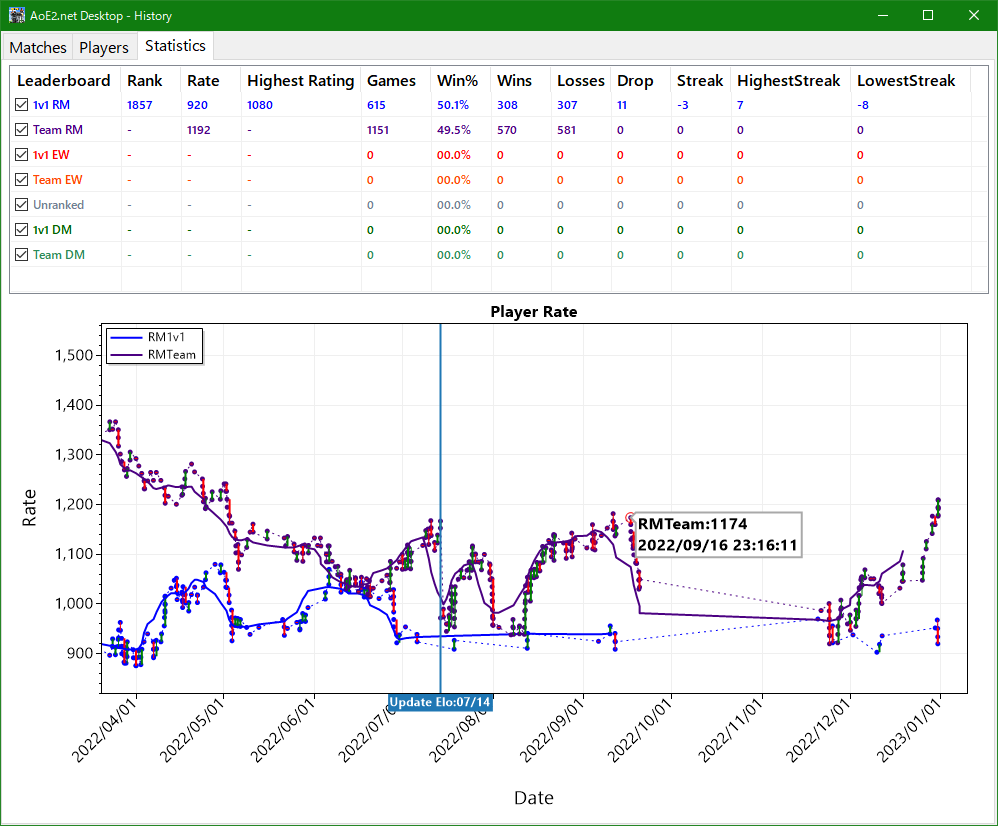Switch to the Matches tab

click(x=38, y=47)
